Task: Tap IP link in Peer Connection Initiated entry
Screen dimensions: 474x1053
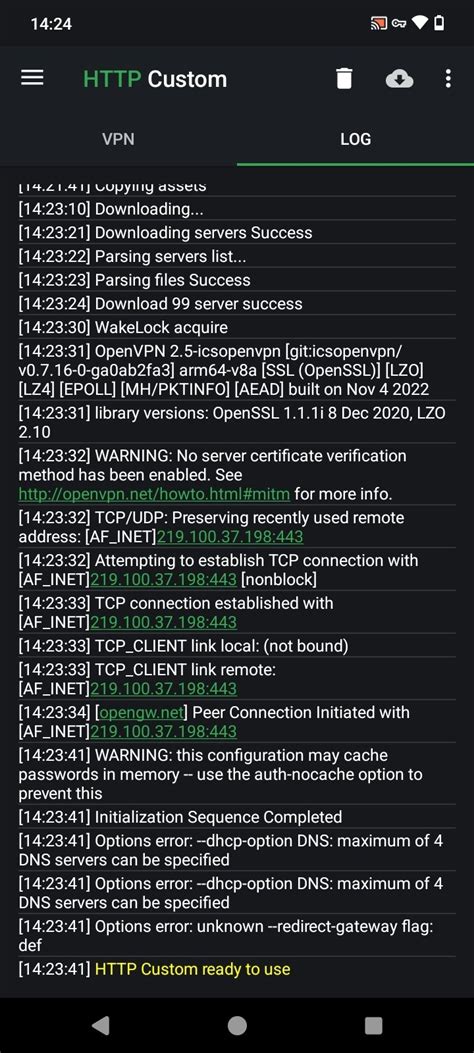Action: click(164, 732)
